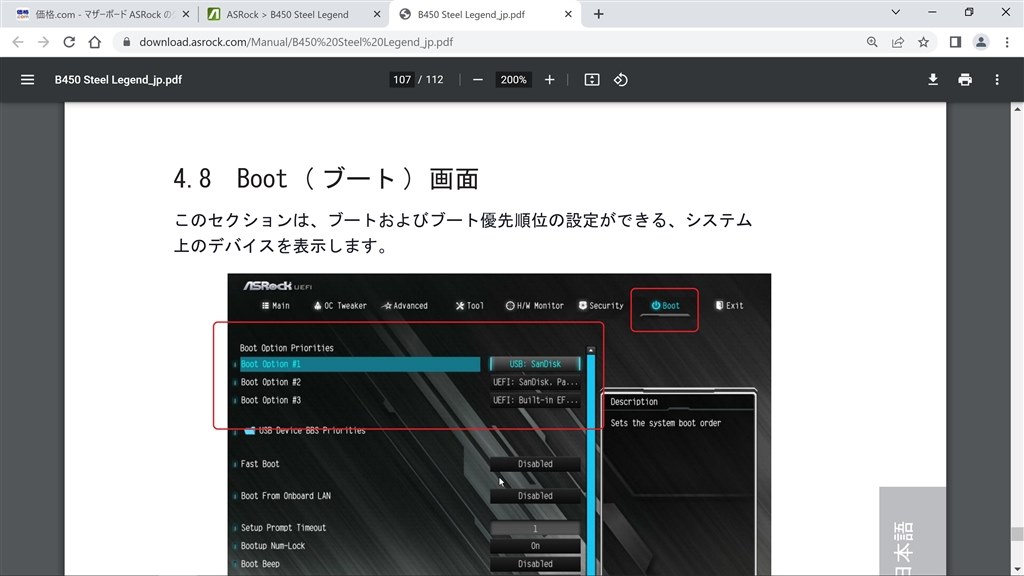Click Boot Option #1 row

(360, 364)
